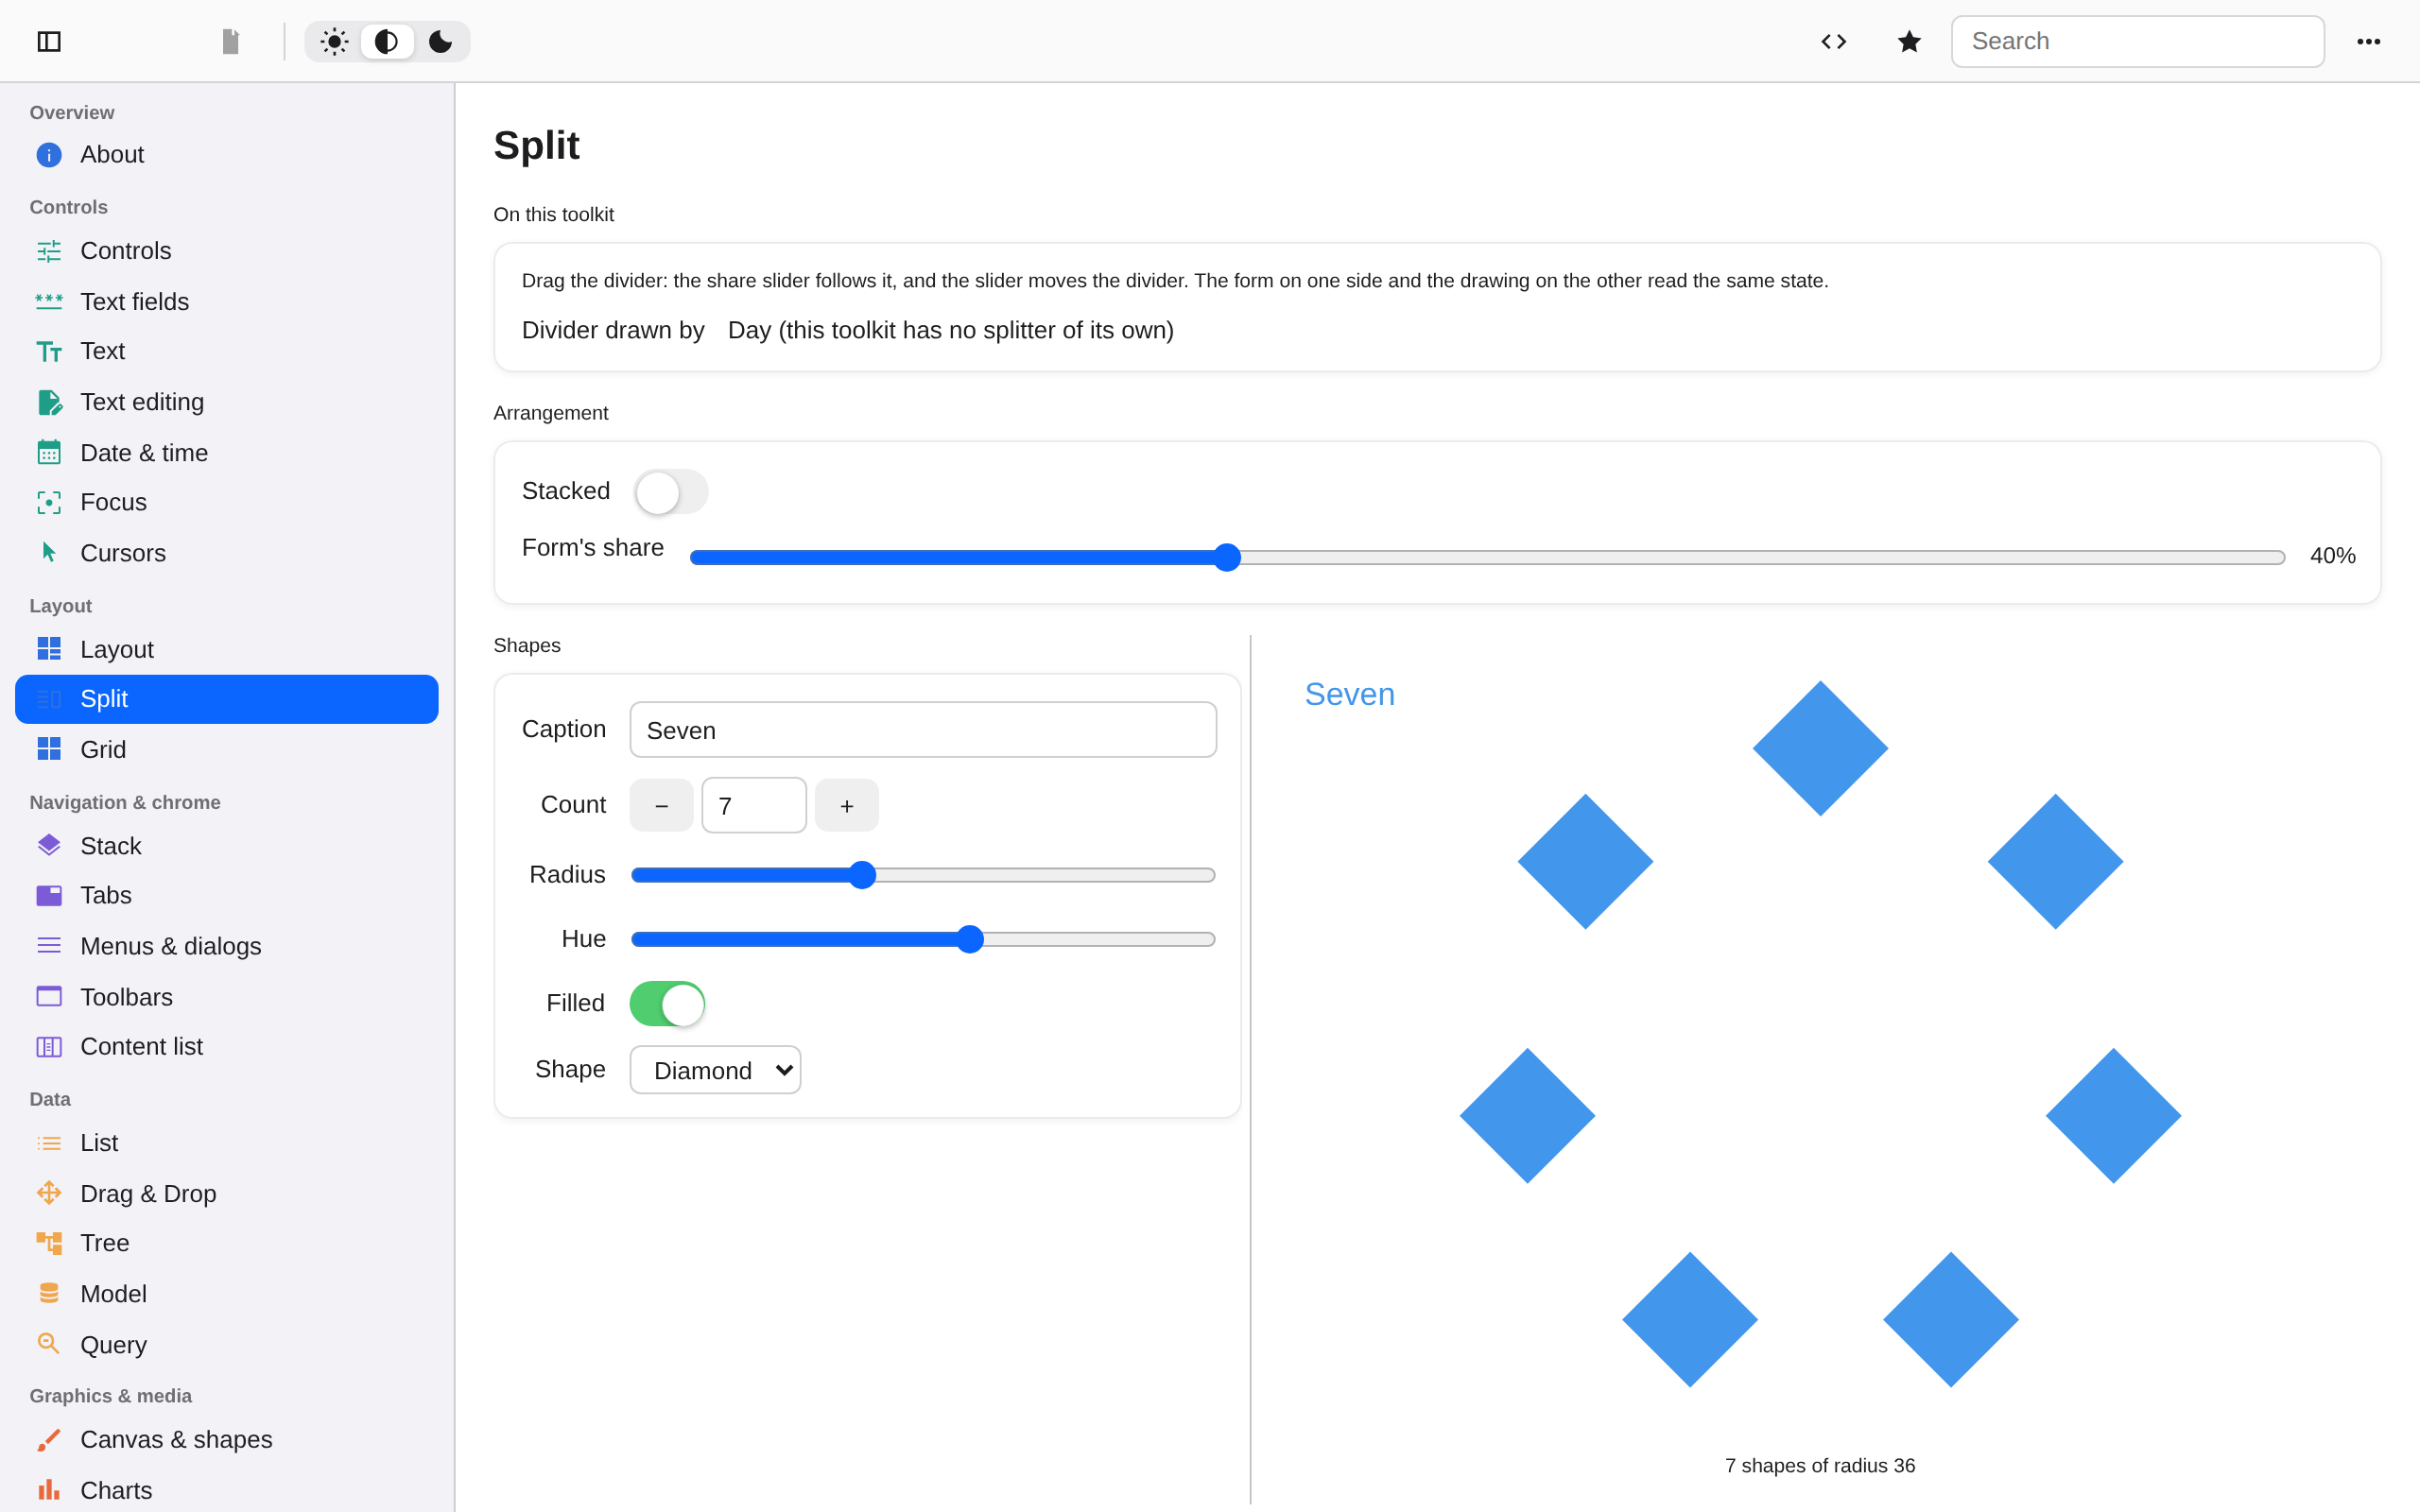
Task: Increase count with plus button
Action: point(847,806)
